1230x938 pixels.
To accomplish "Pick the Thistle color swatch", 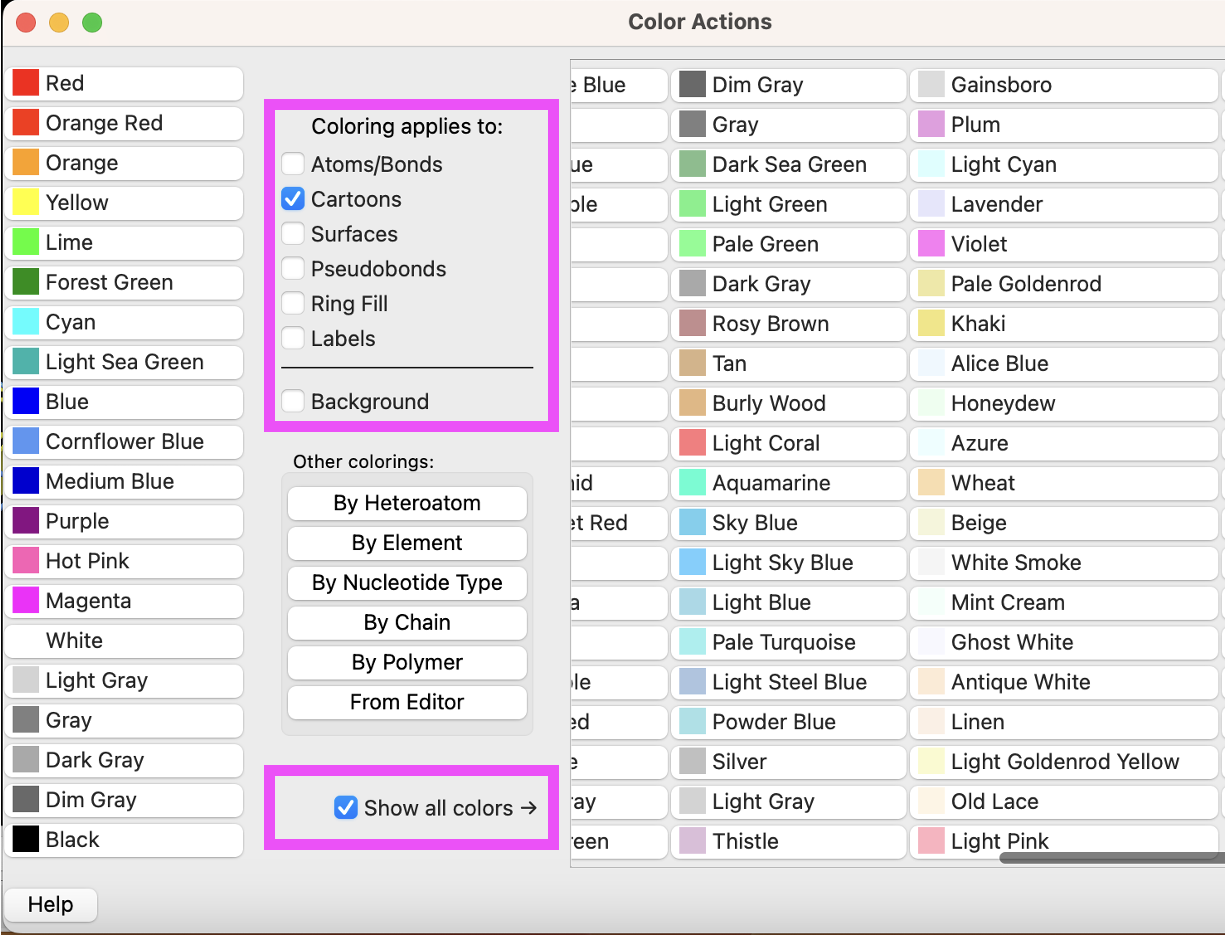I will 788,842.
